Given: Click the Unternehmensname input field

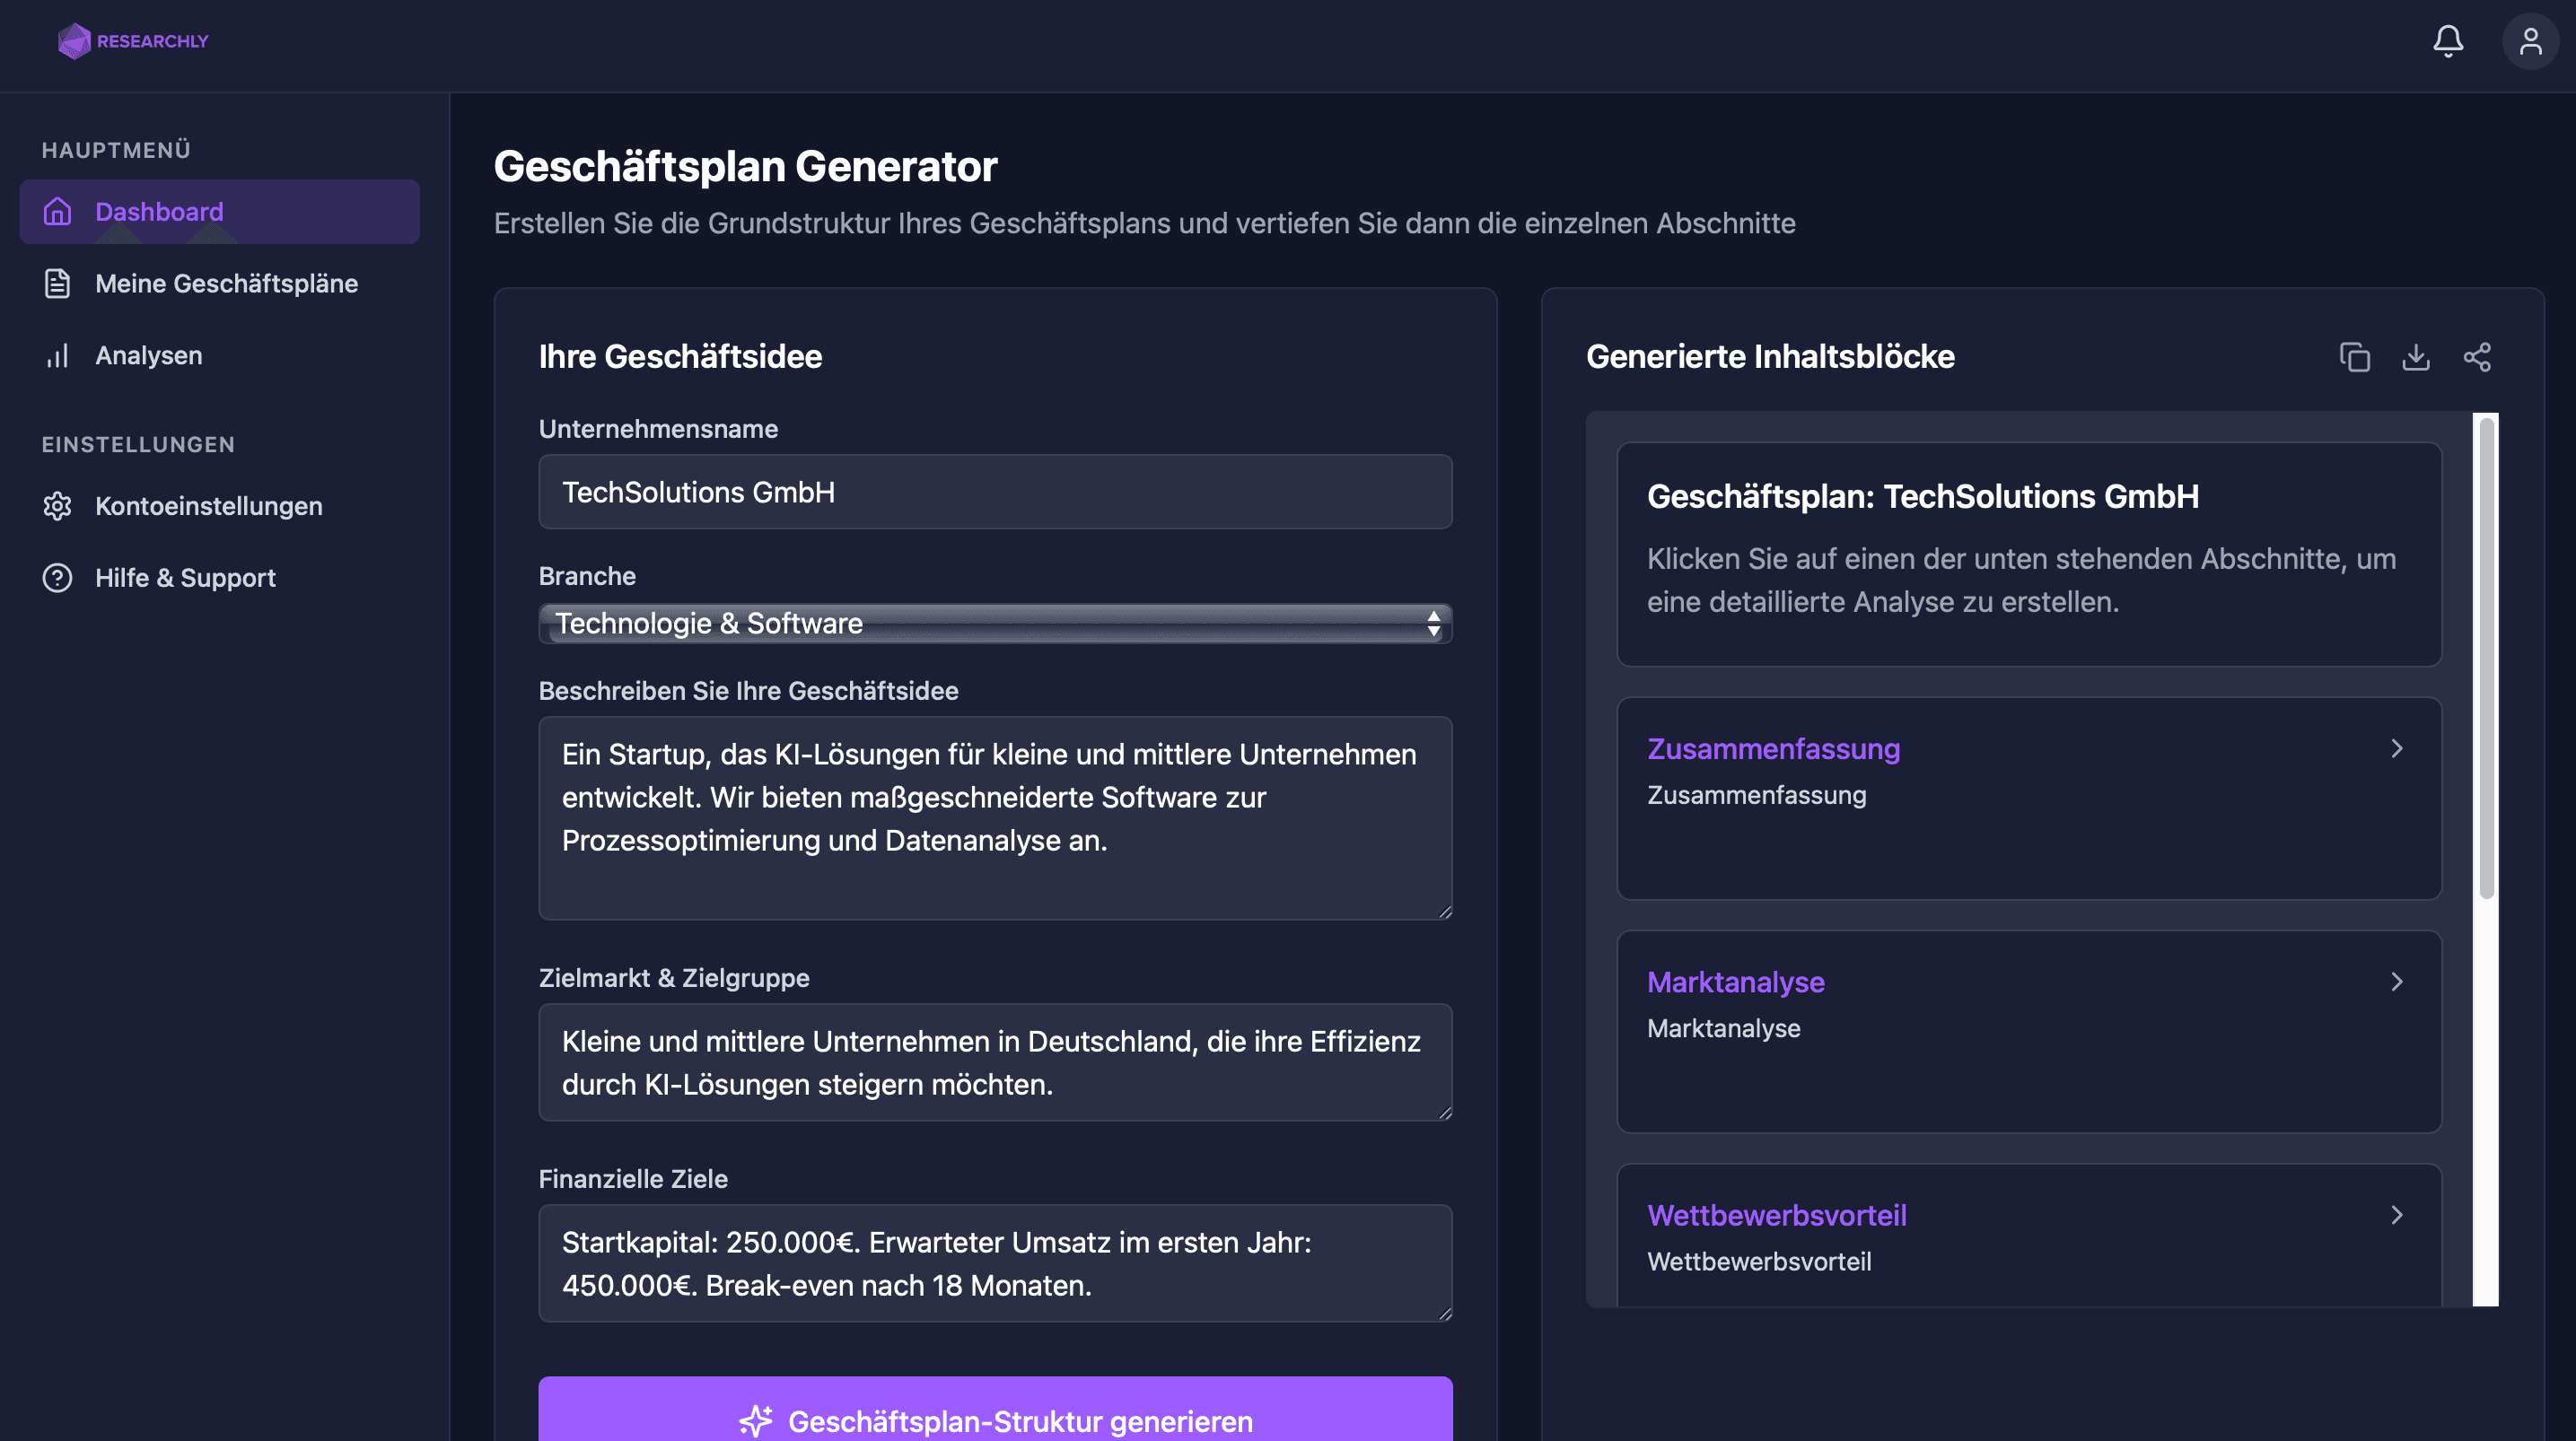Looking at the screenshot, I should [995, 491].
